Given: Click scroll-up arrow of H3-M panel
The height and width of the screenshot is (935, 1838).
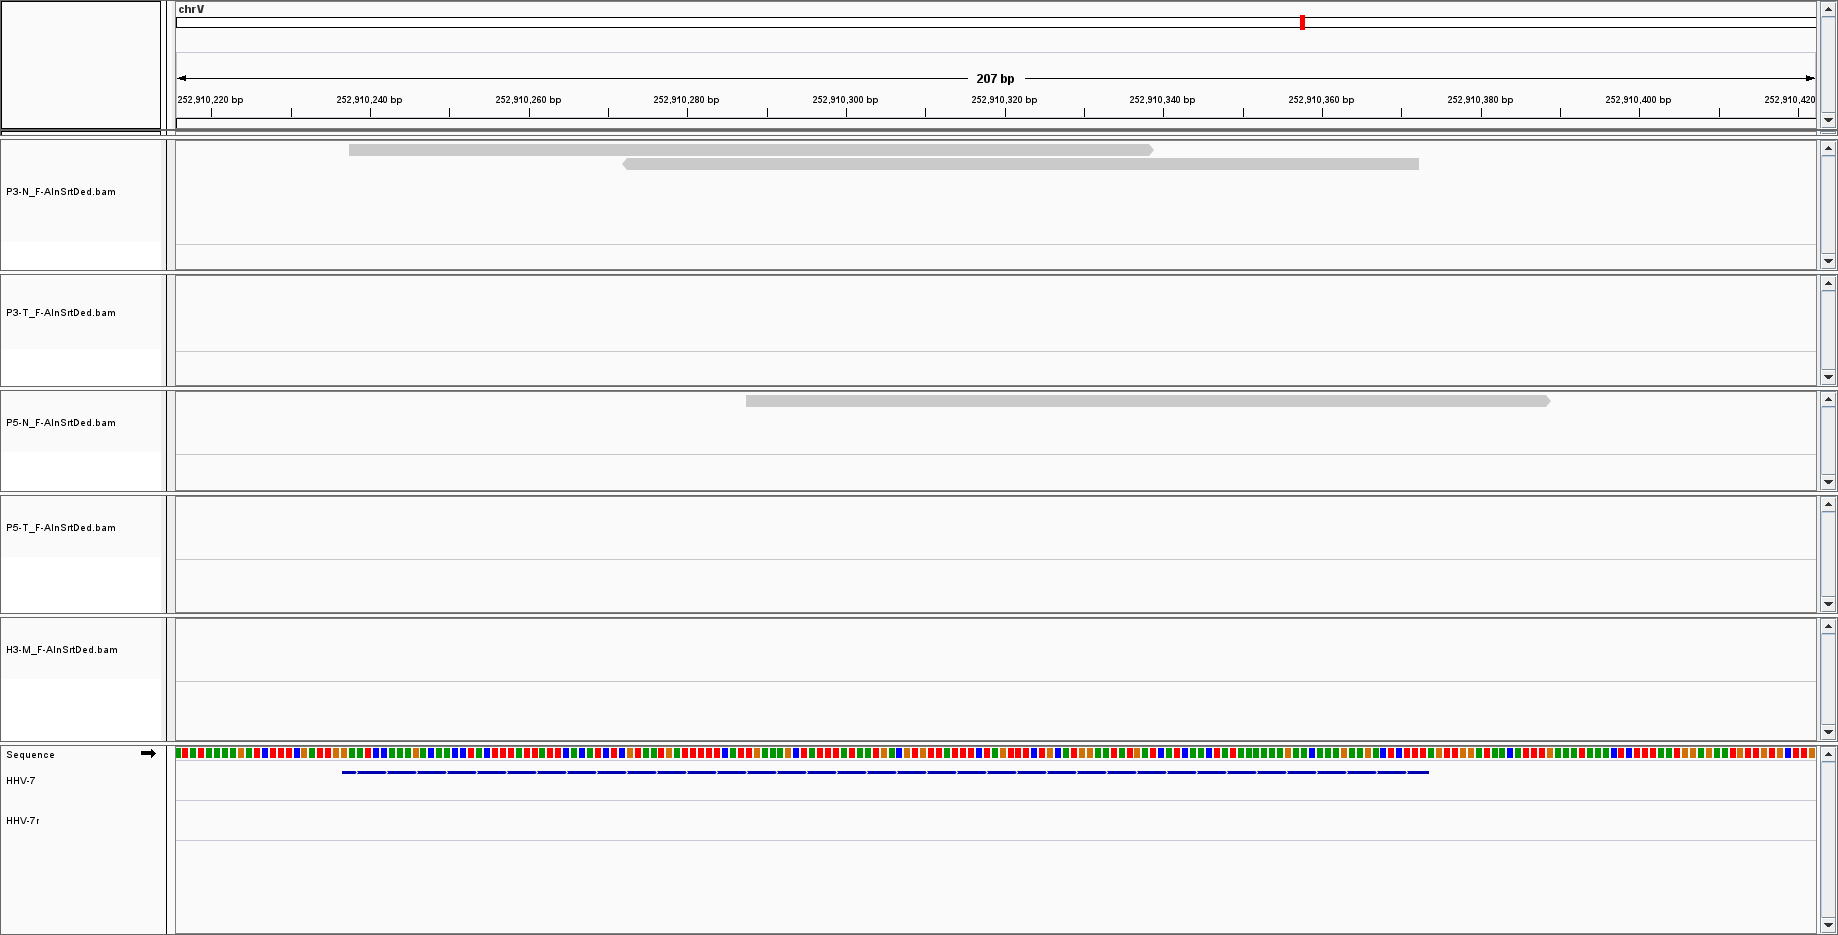Looking at the screenshot, I should (1828, 627).
